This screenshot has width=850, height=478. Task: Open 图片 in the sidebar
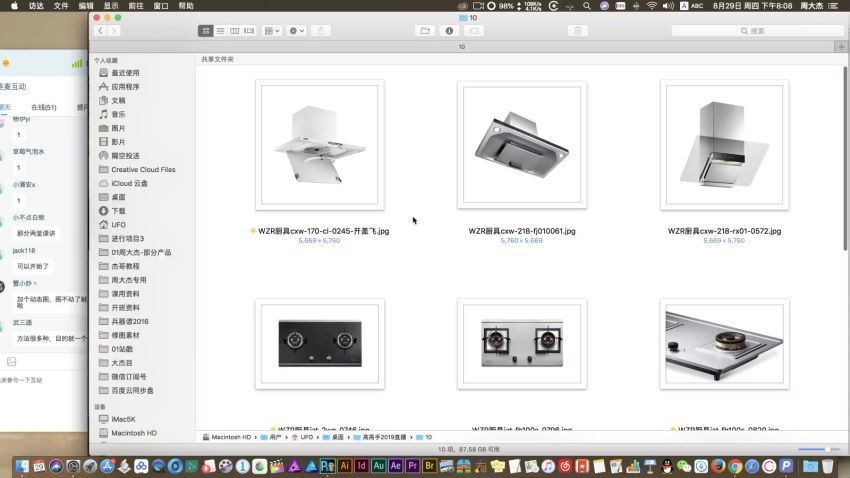pyautogui.click(x=118, y=128)
